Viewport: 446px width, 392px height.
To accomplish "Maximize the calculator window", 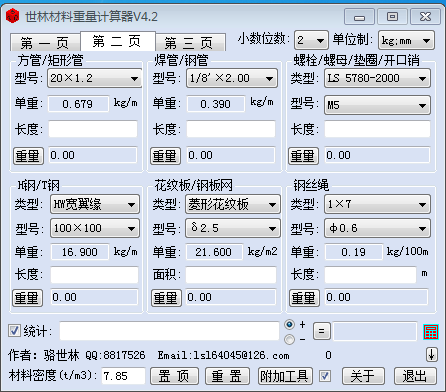I will tap(392, 17).
